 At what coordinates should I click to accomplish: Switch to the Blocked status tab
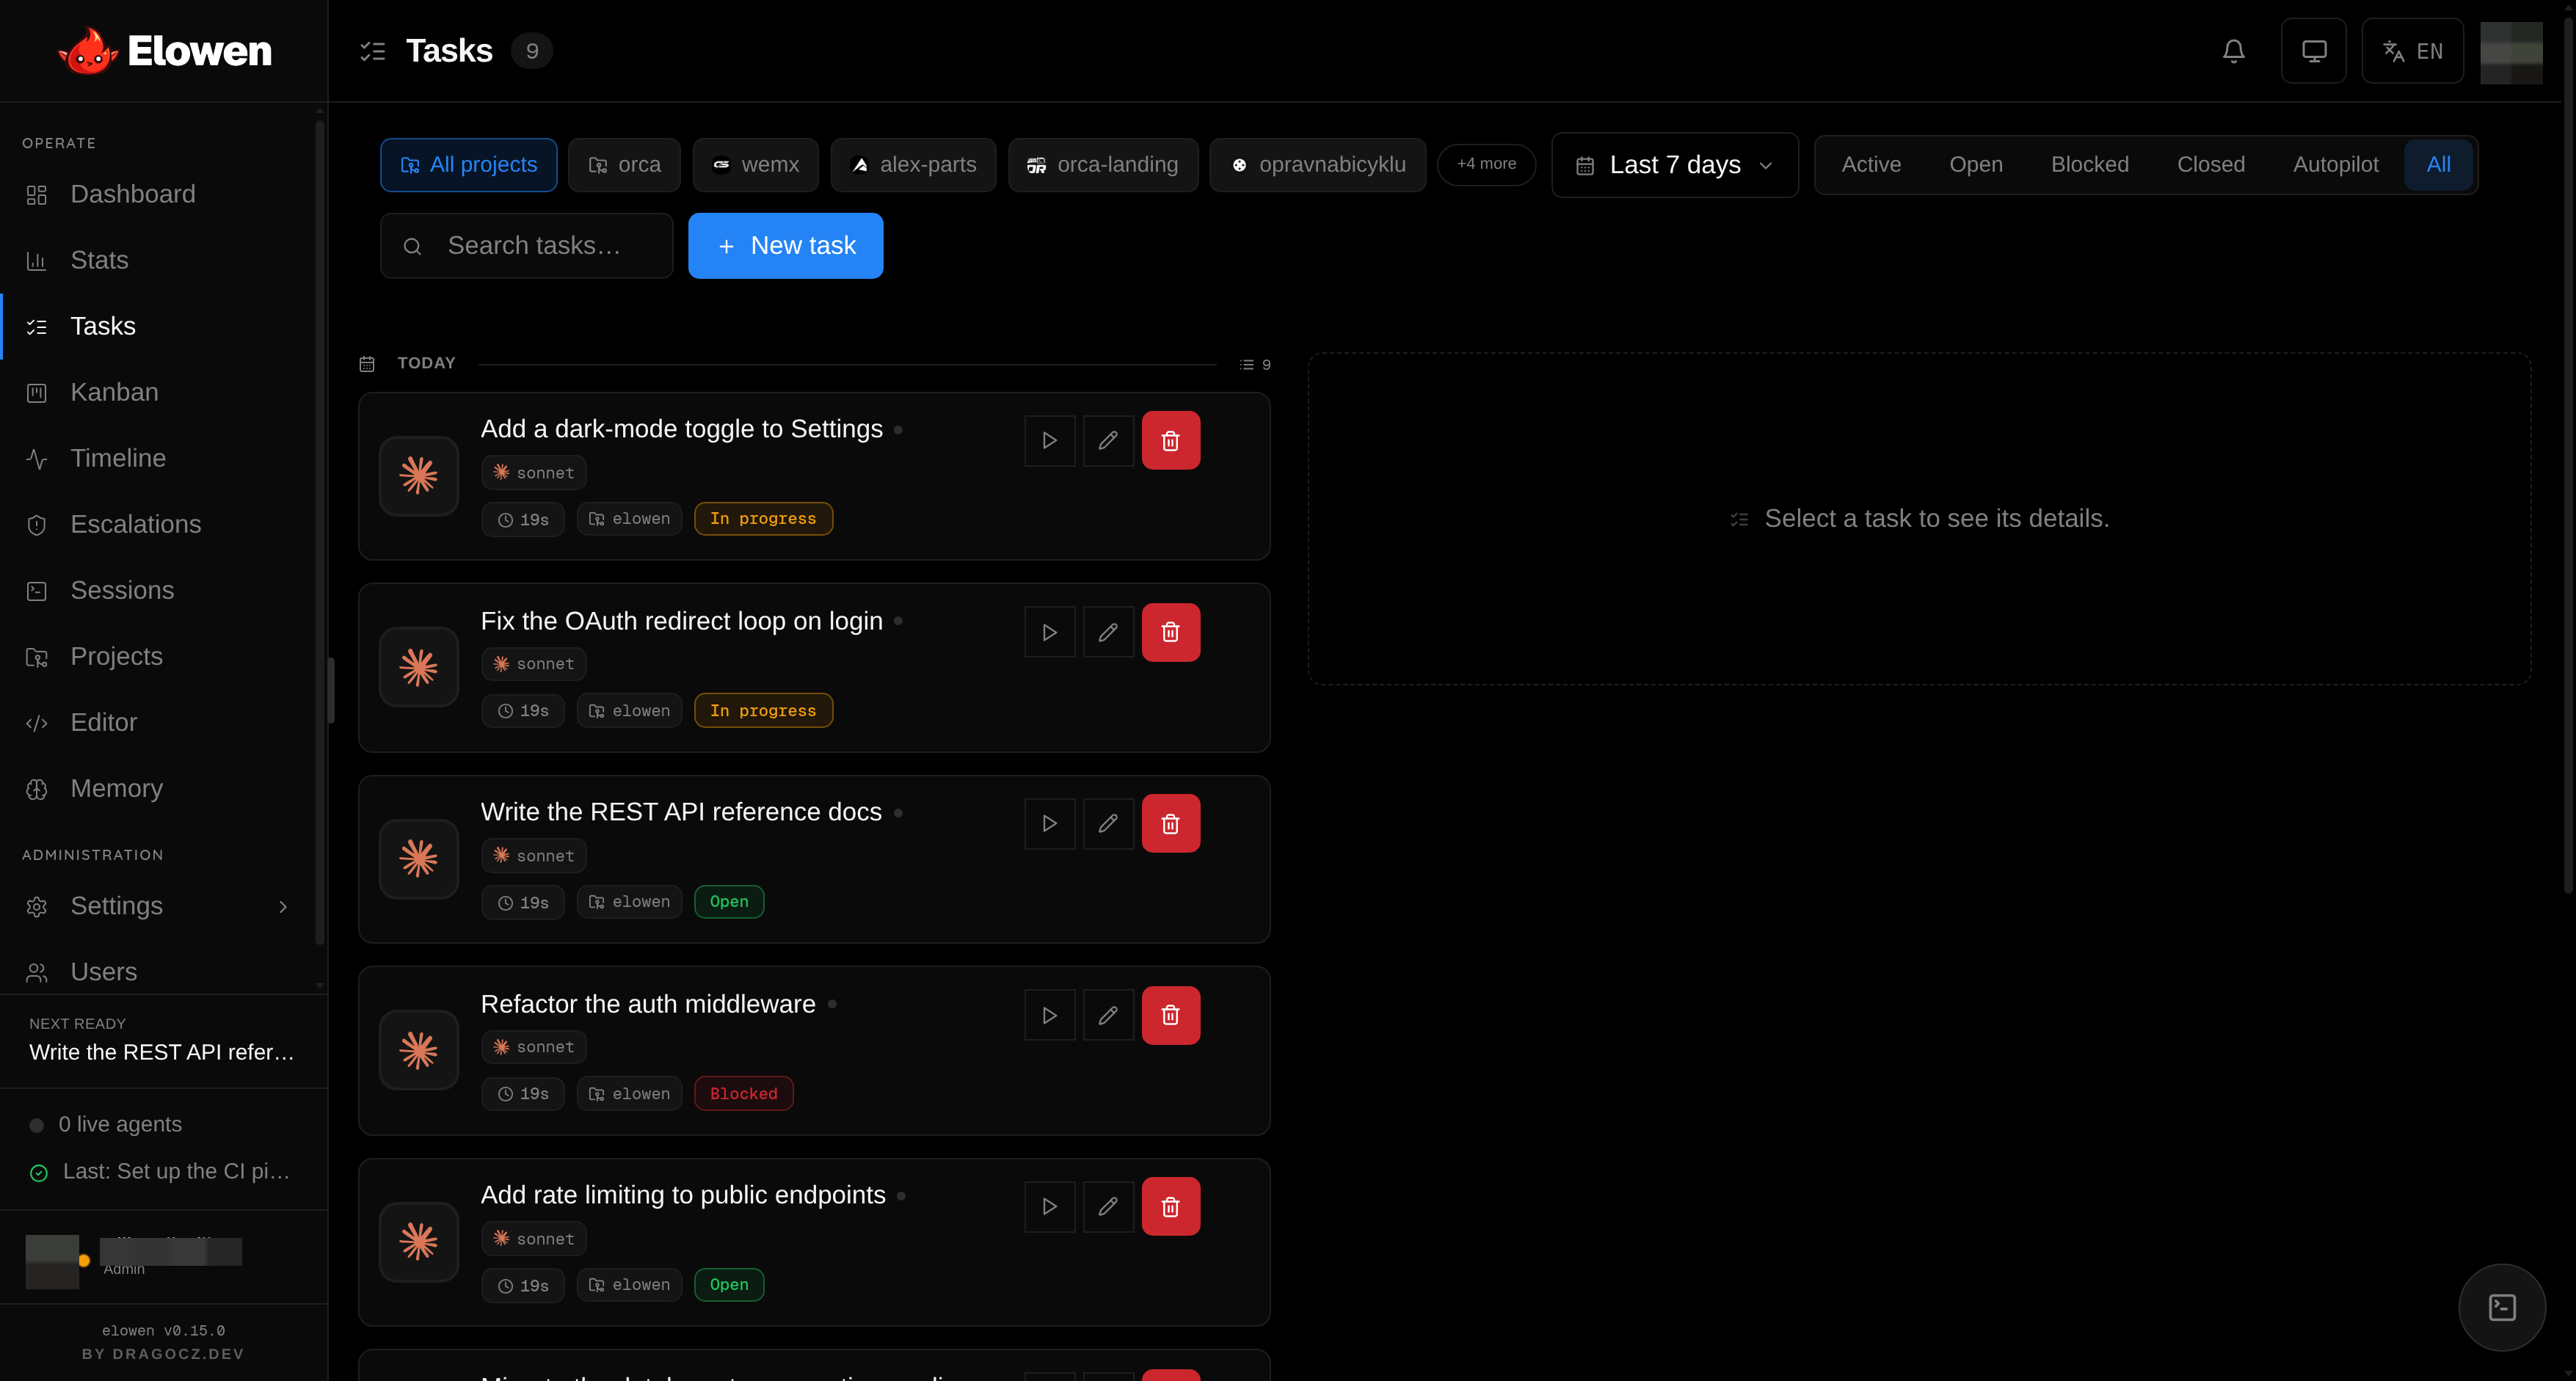tap(2089, 165)
